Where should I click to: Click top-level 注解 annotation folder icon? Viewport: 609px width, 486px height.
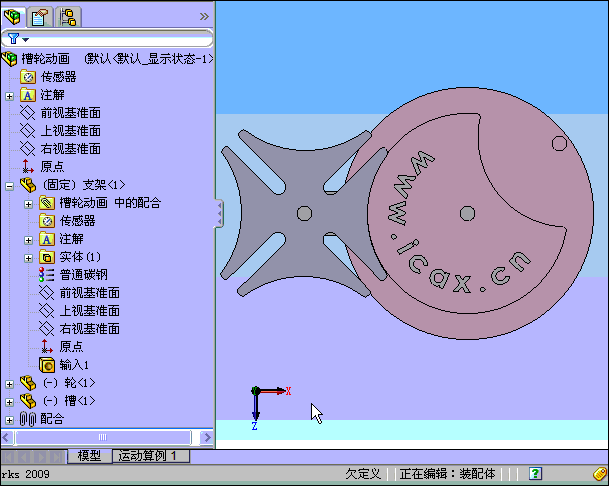[28, 95]
